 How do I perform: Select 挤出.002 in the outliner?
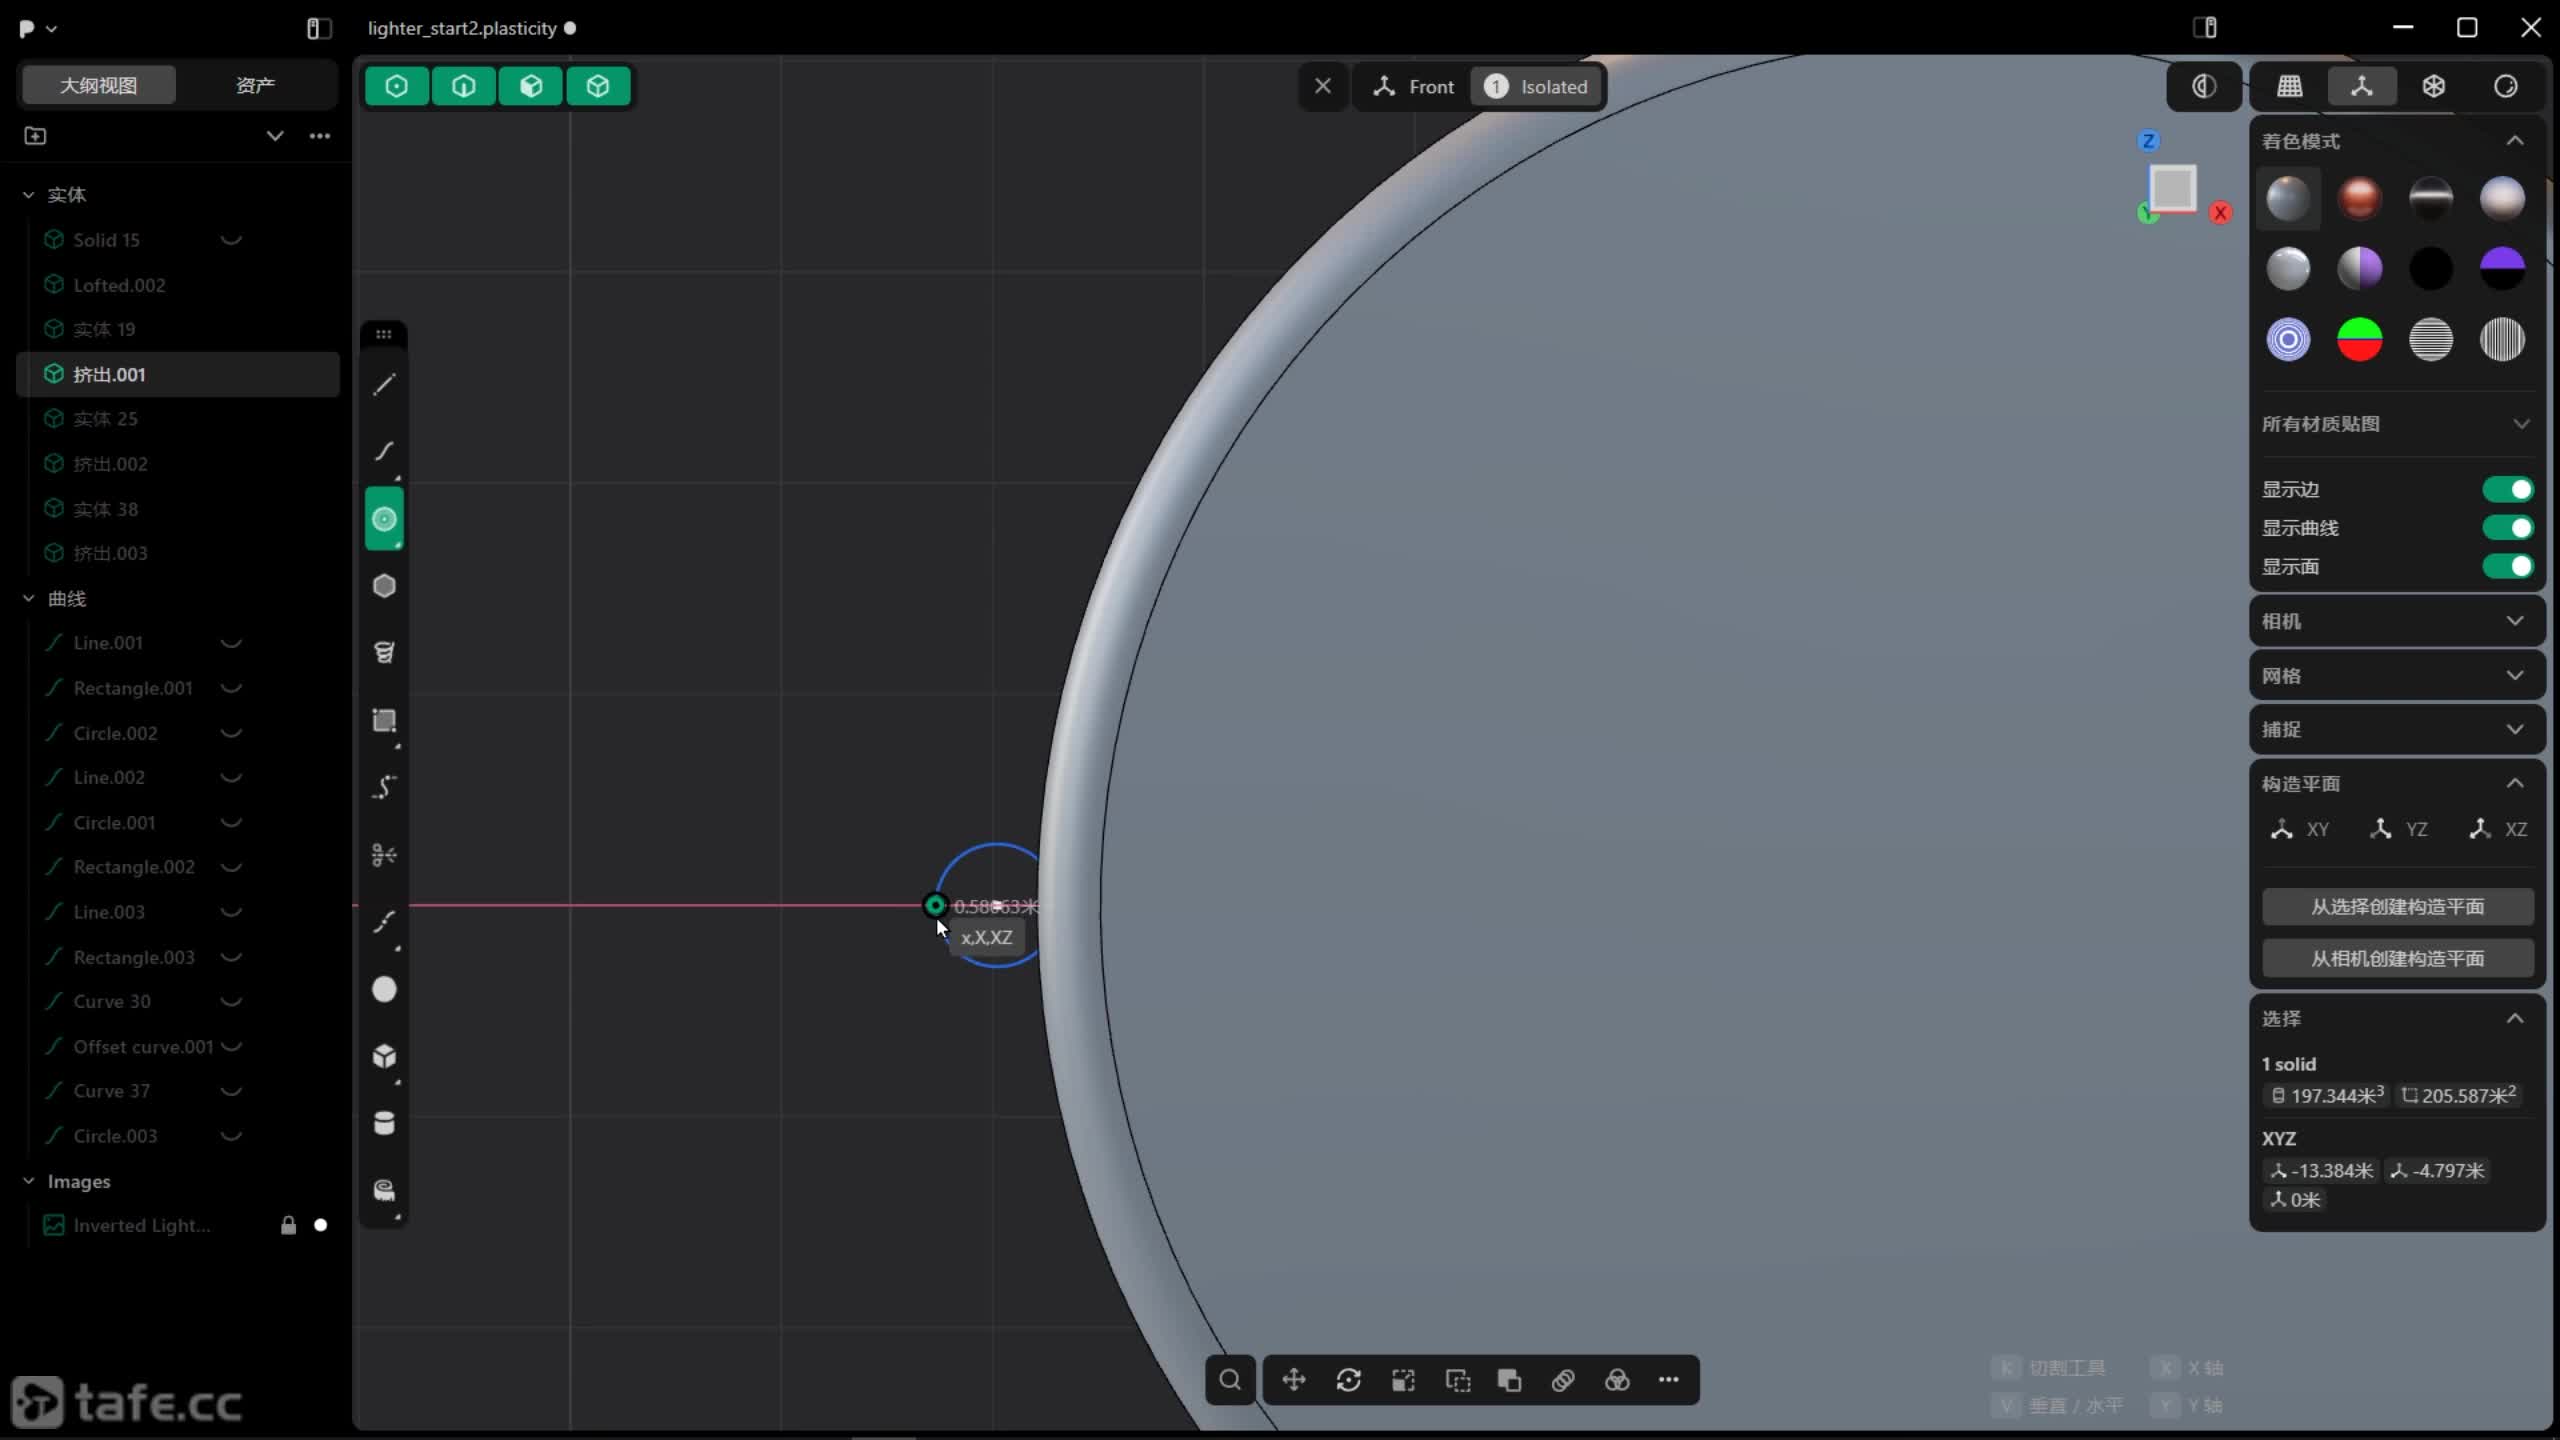(x=110, y=464)
